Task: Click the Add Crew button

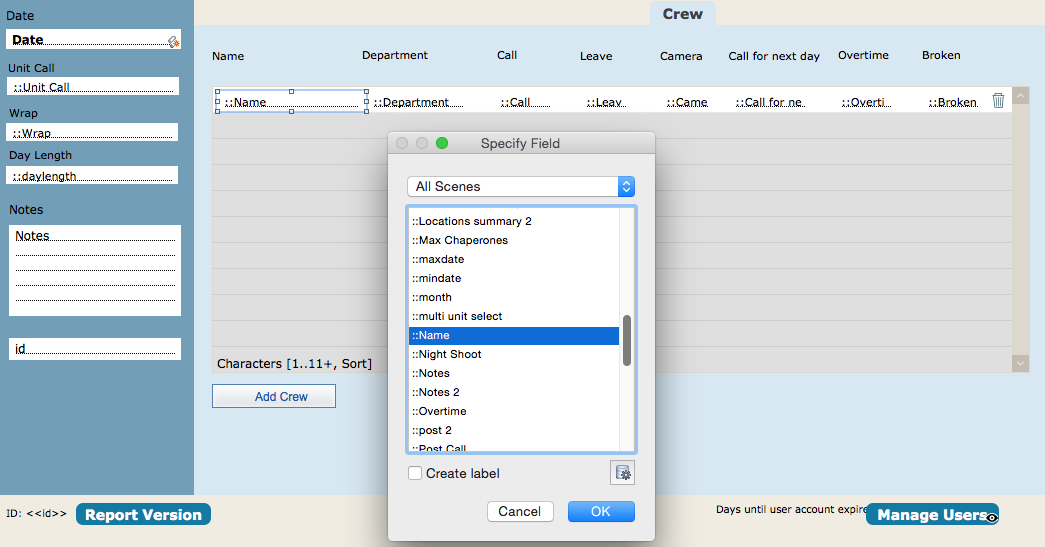Action: [x=274, y=396]
